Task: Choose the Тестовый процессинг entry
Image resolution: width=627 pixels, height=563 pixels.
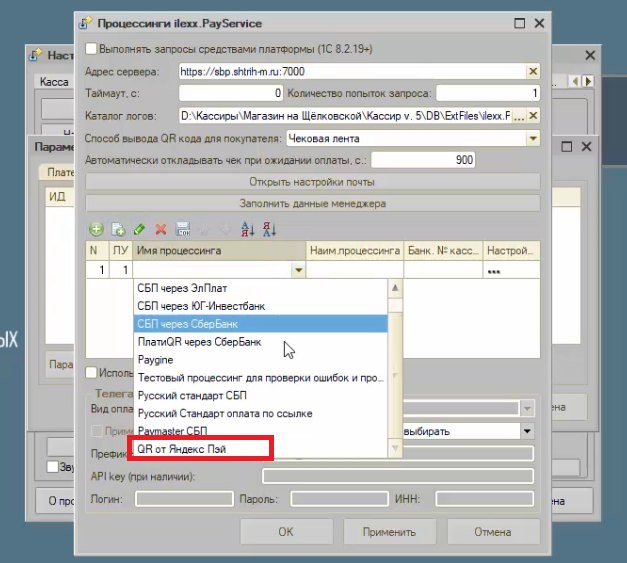Action: [x=261, y=377]
